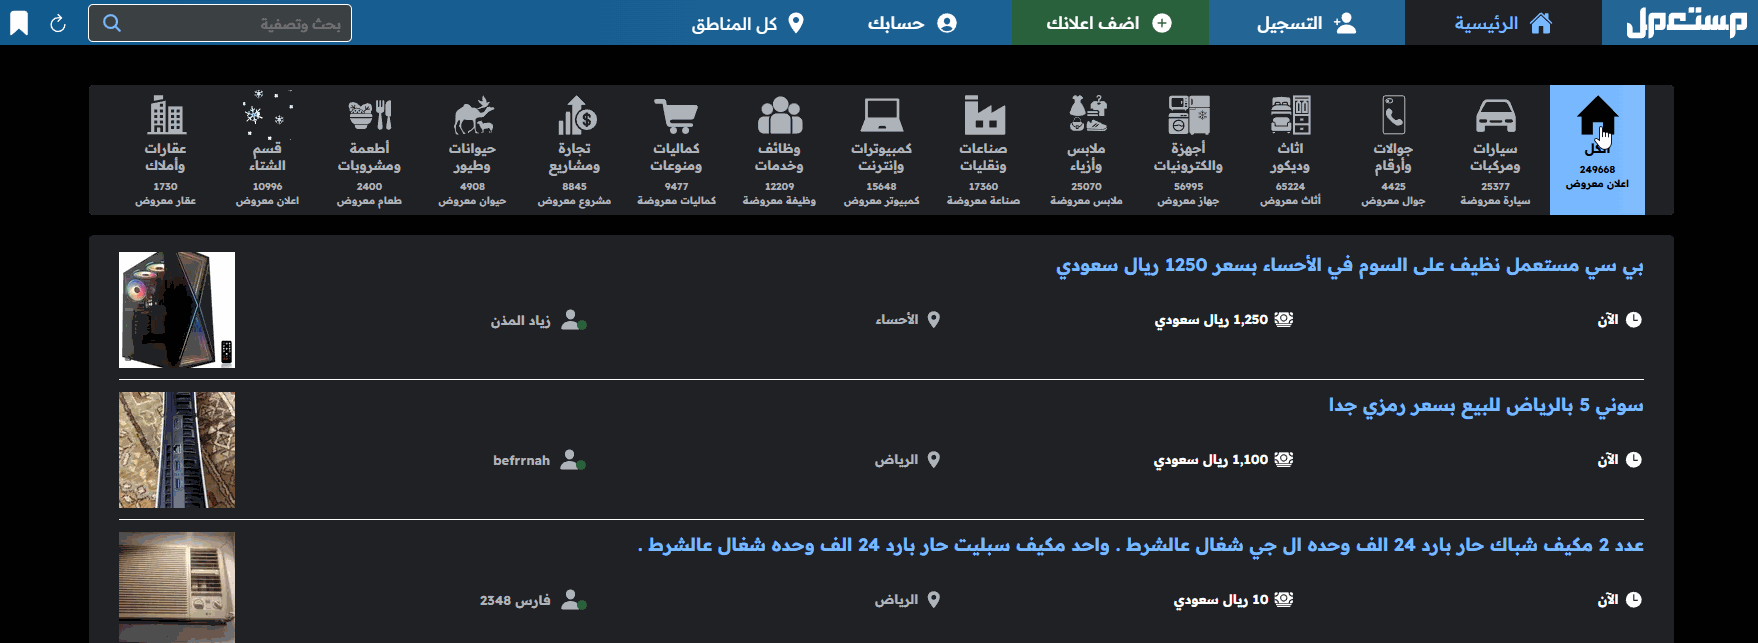The width and height of the screenshot is (1758, 643).
Task: Click money icon beside 1,250 price
Action: tap(1284, 320)
